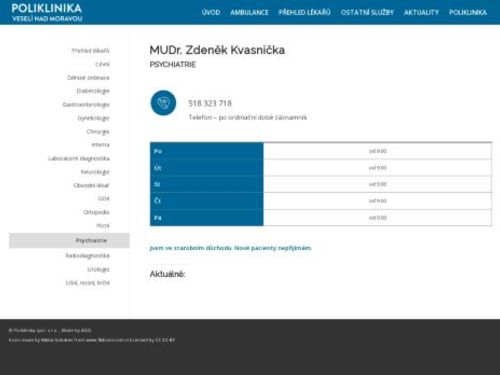Click the Aktuálně: heading

pyautogui.click(x=167, y=274)
